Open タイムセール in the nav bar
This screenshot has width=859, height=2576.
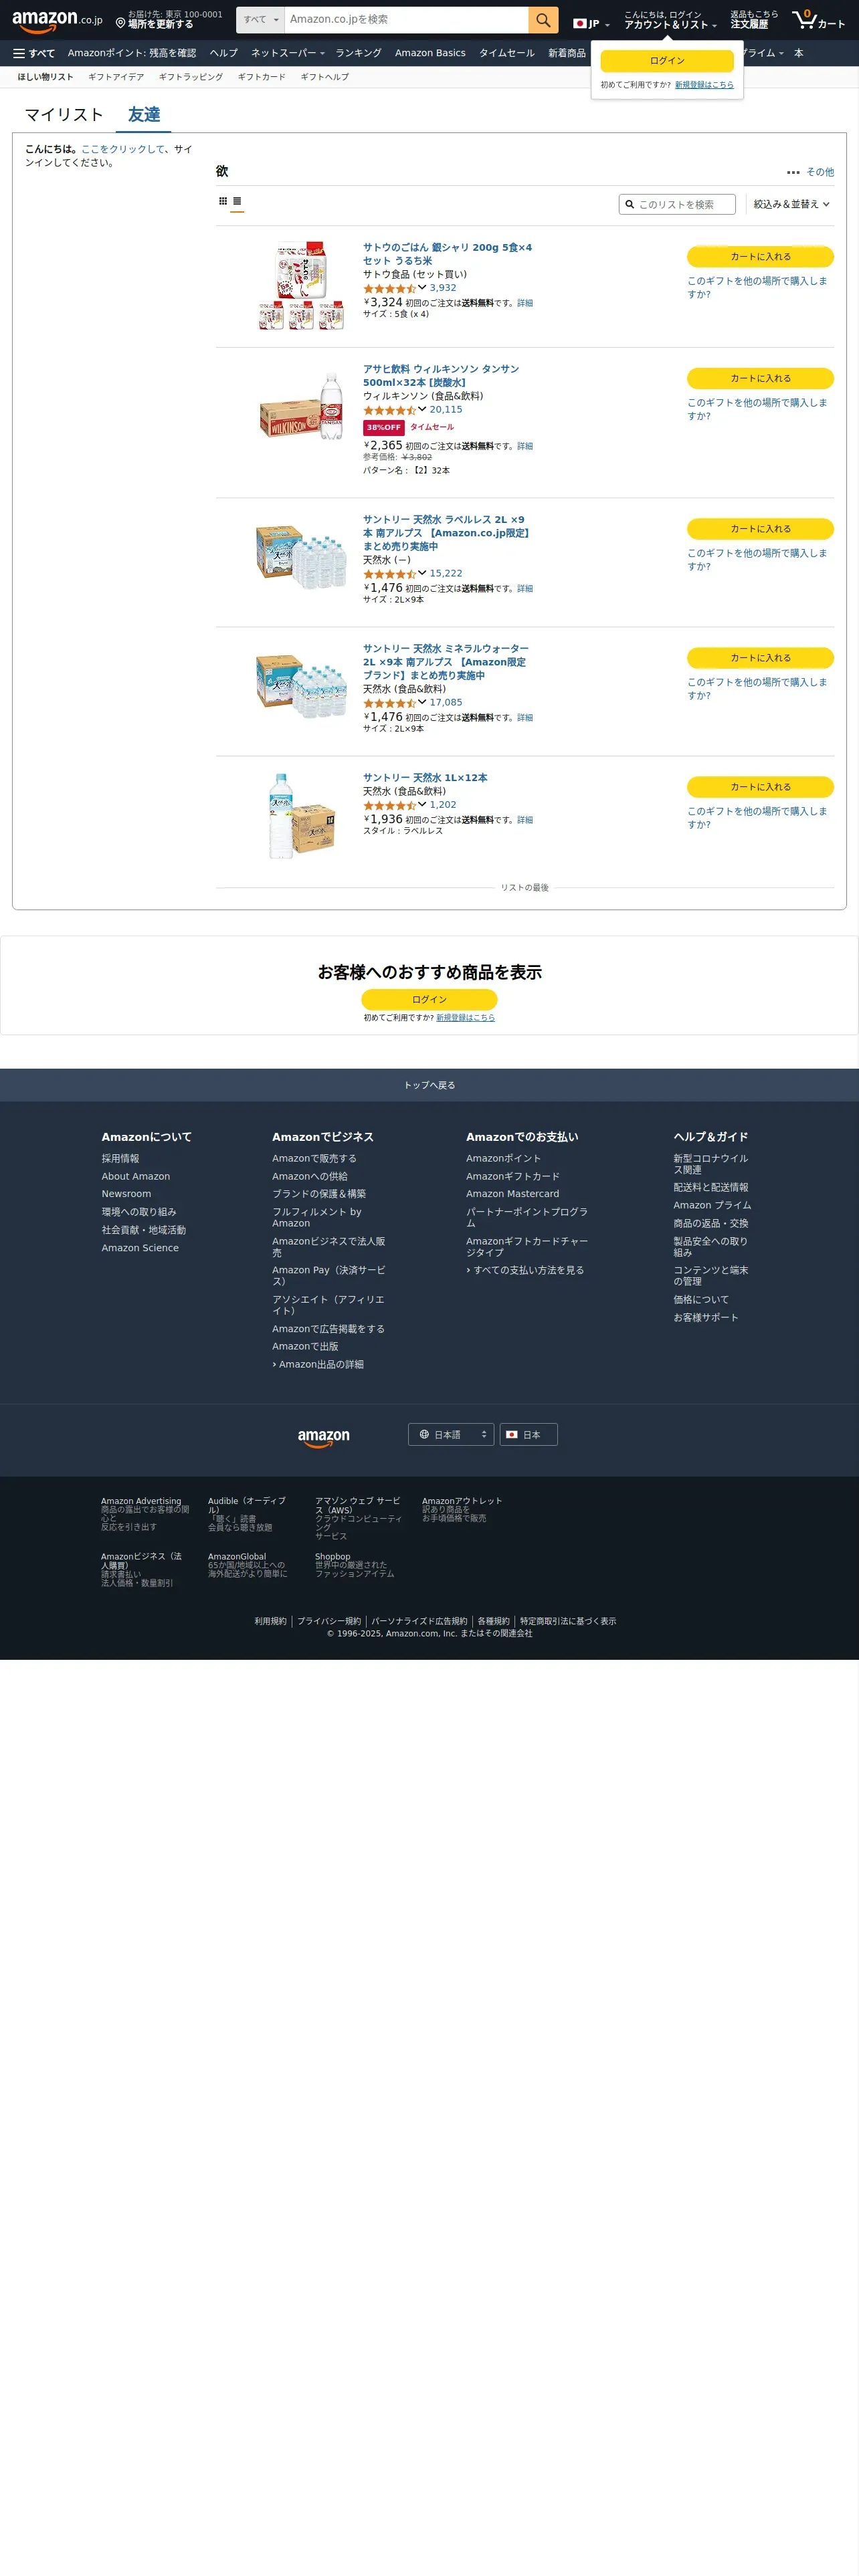pyautogui.click(x=506, y=53)
